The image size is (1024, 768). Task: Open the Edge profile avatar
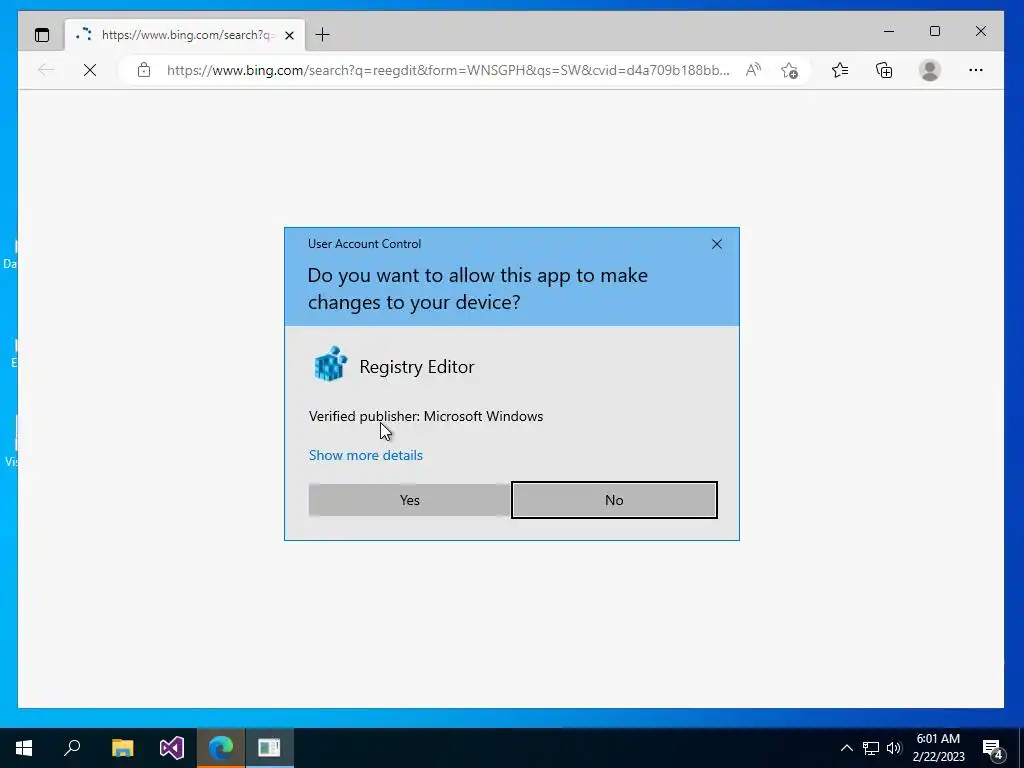(929, 70)
